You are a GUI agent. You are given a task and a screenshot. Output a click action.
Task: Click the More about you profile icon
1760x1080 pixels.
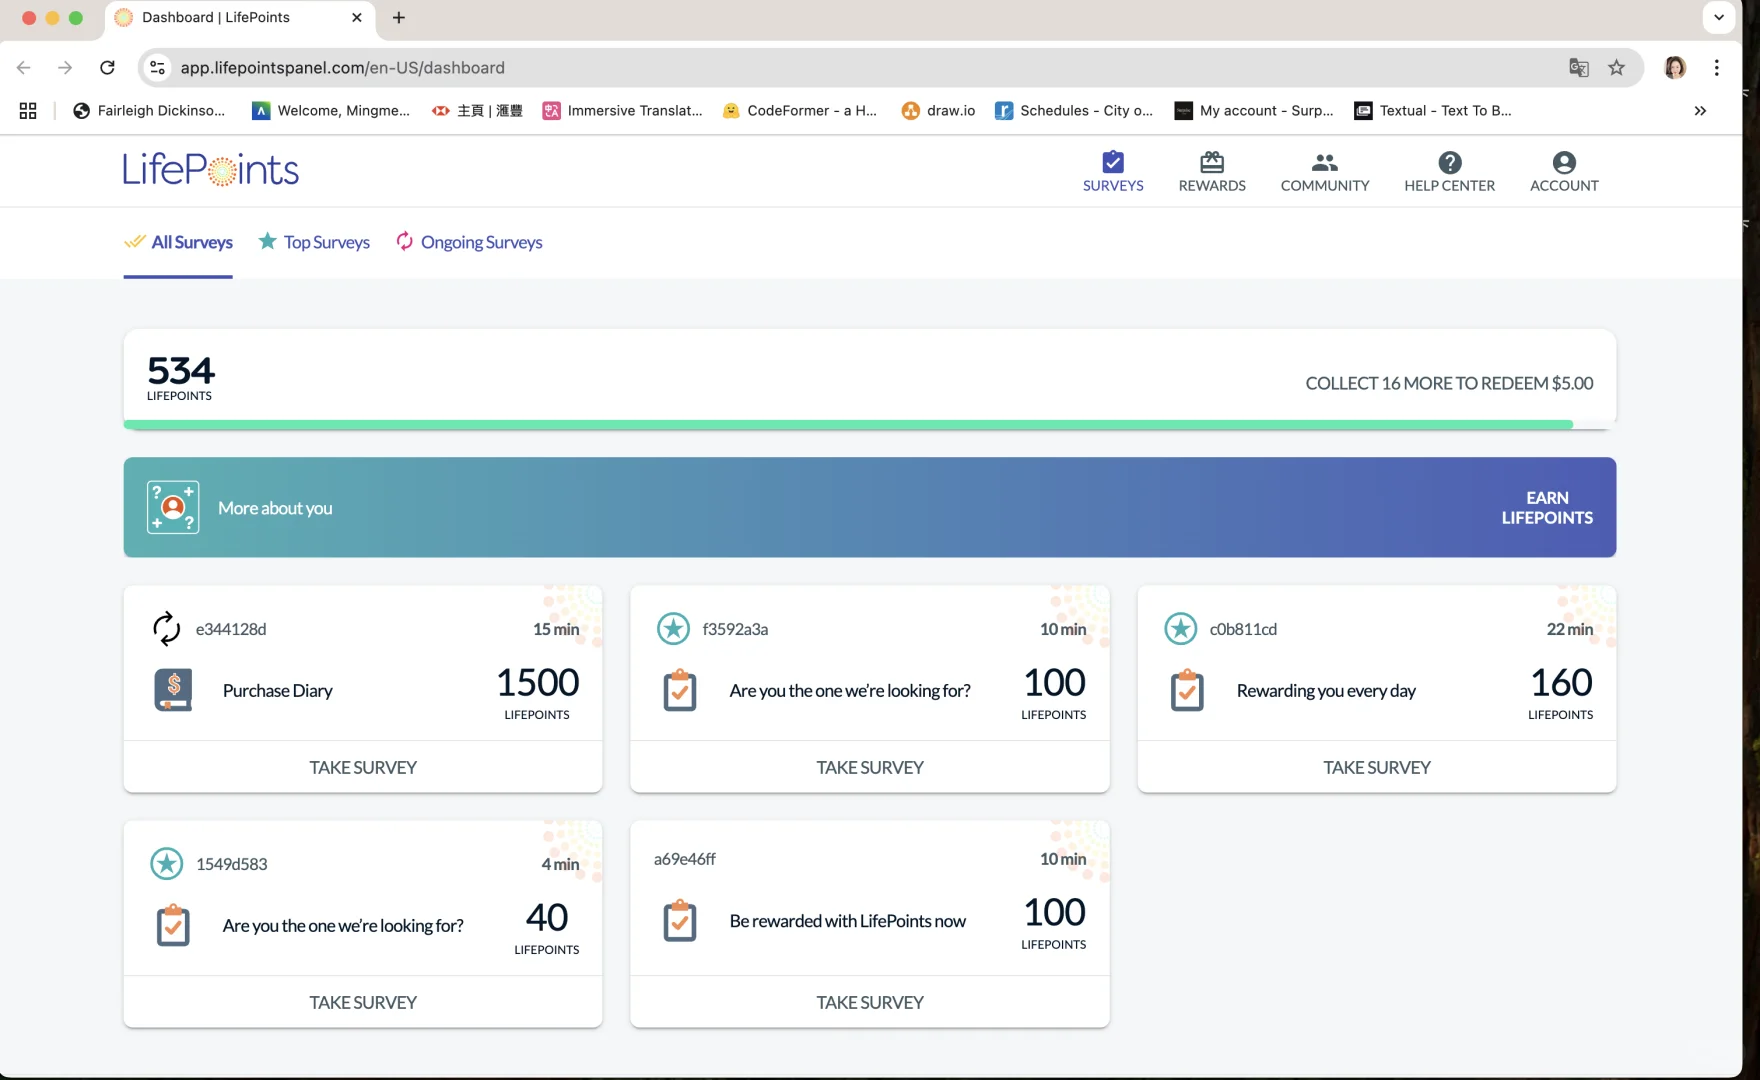point(173,507)
